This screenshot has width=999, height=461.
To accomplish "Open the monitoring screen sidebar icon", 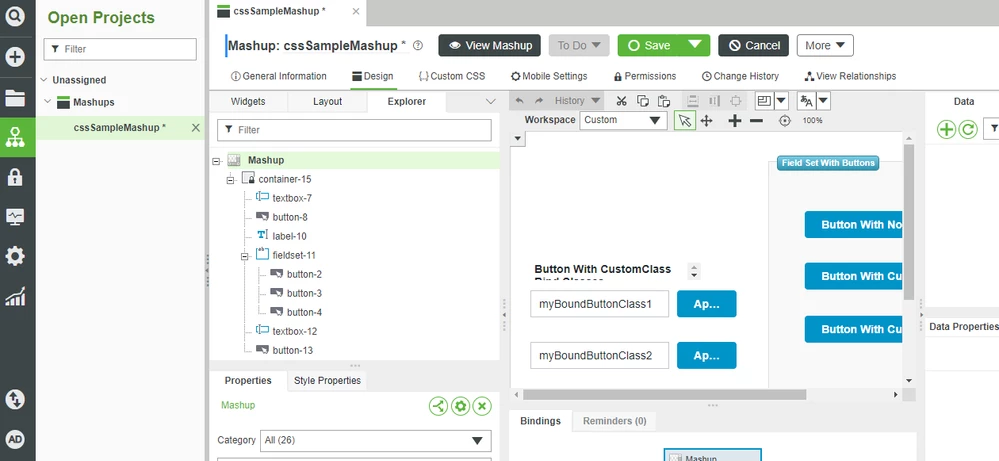I will 15,216.
